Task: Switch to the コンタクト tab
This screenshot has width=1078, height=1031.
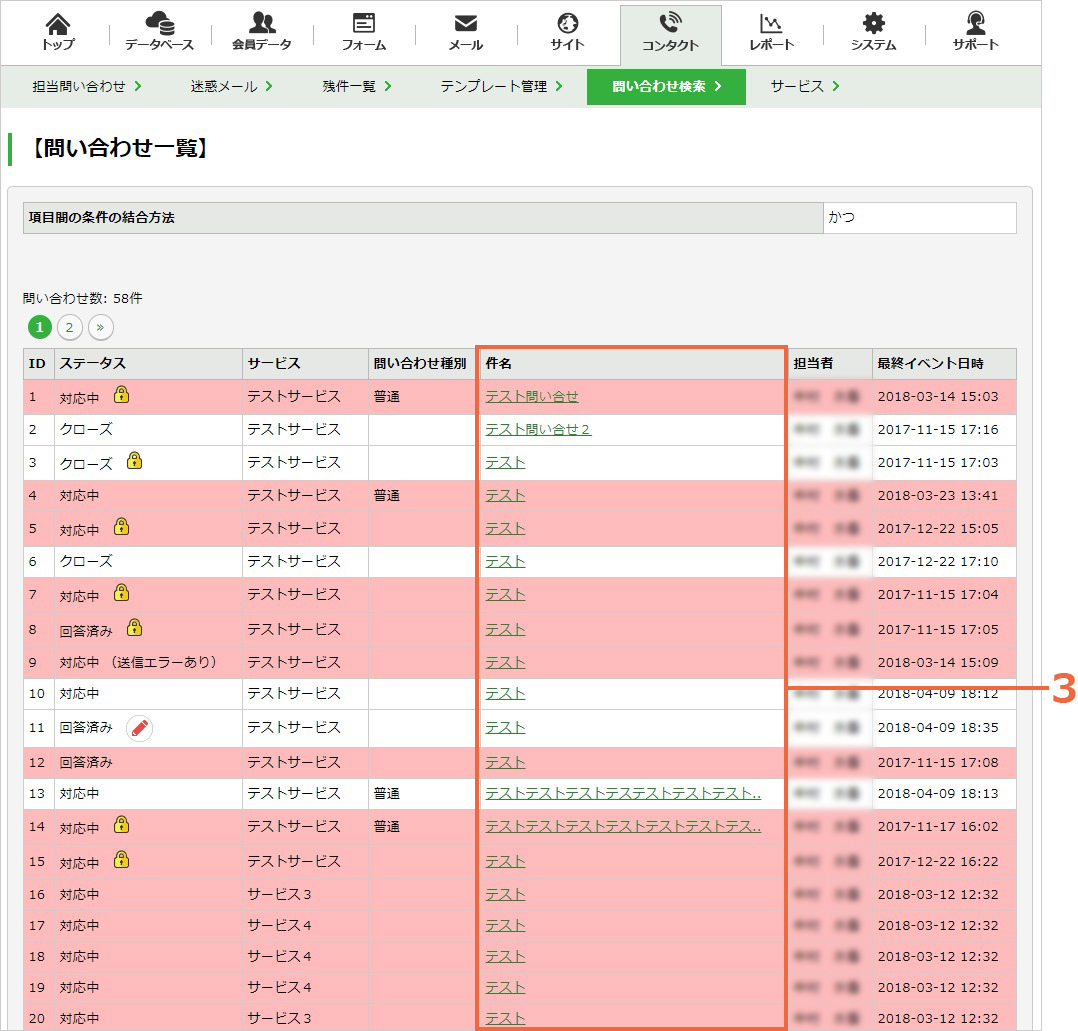Action: pyautogui.click(x=670, y=34)
